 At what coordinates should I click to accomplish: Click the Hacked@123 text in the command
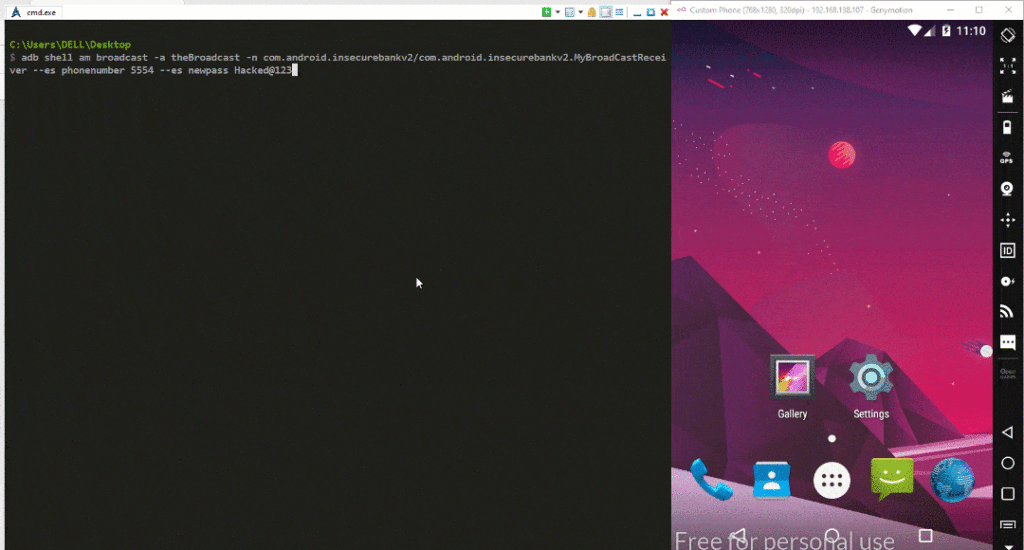pyautogui.click(x=263, y=70)
